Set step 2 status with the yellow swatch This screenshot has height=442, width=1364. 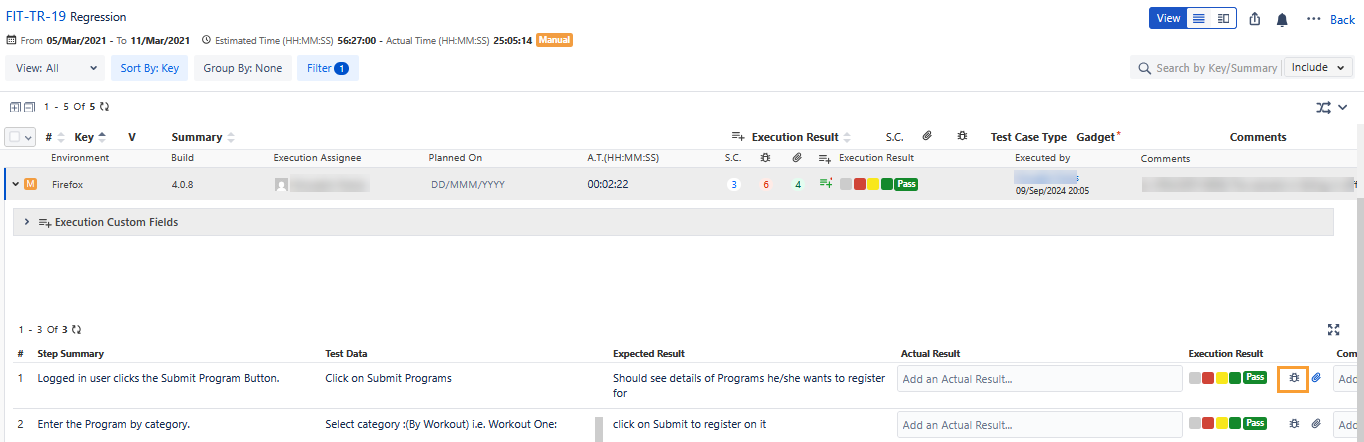pyautogui.click(x=1222, y=424)
